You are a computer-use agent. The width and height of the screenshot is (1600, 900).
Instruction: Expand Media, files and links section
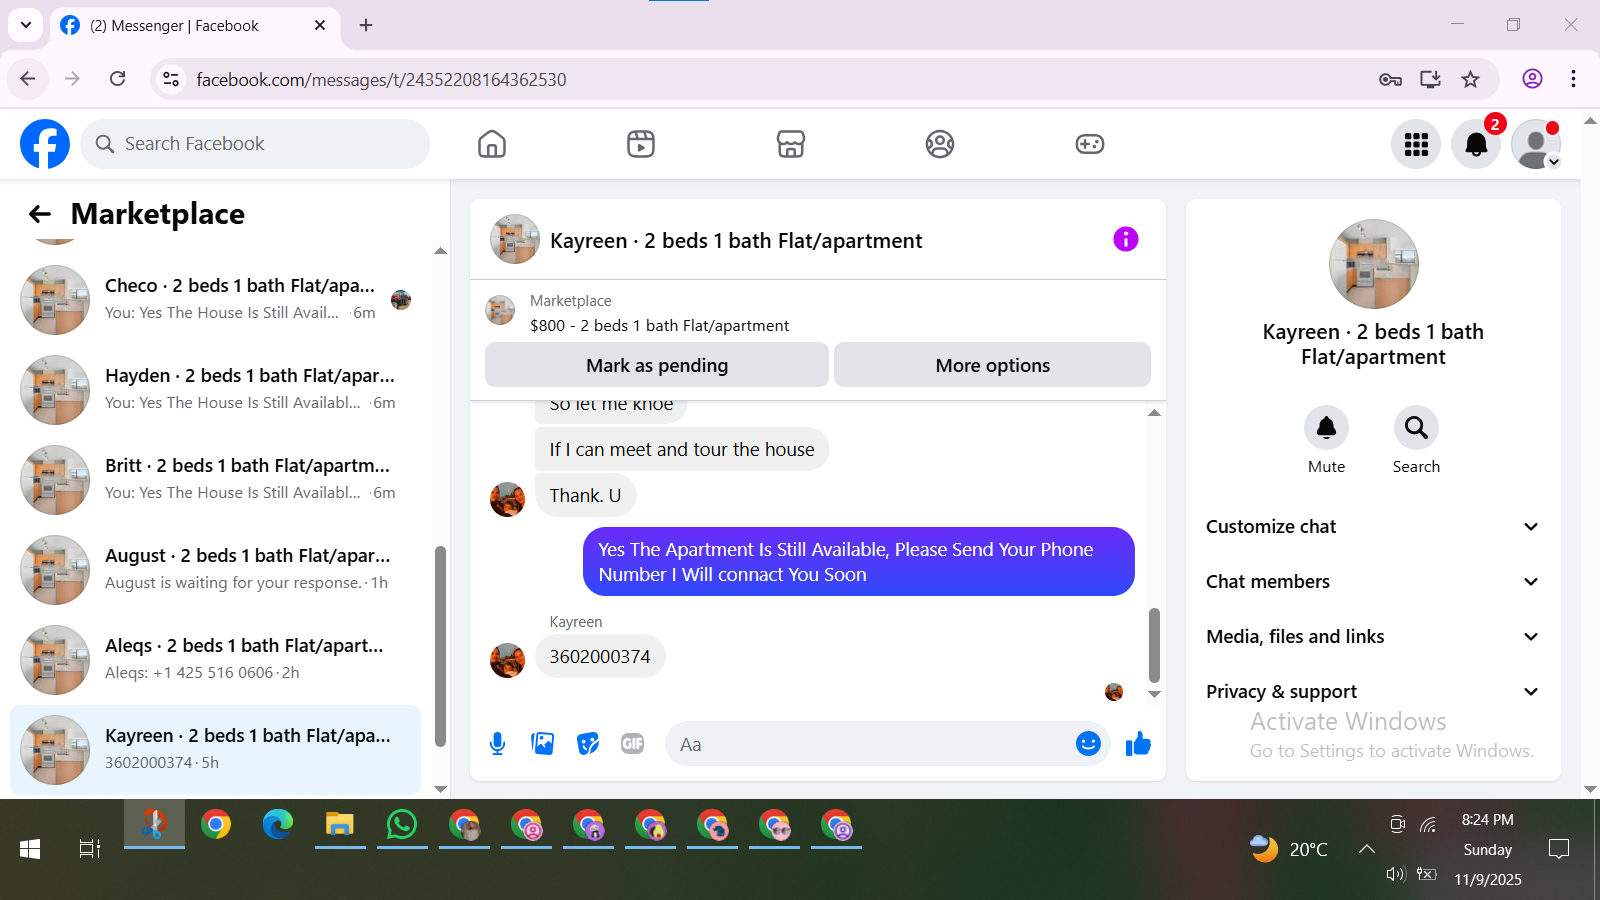point(1373,637)
